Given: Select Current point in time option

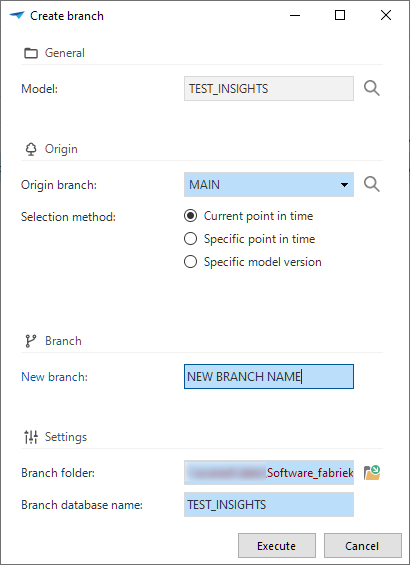Looking at the screenshot, I should (190, 216).
